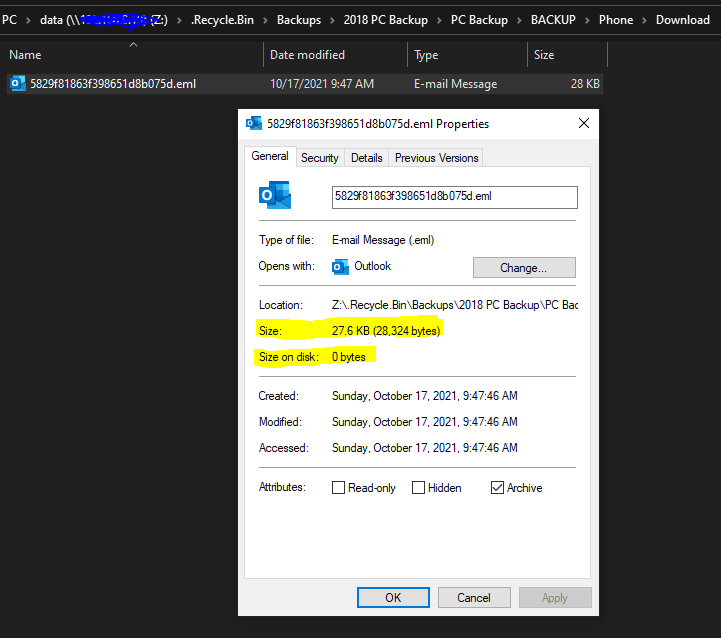Click the Location path Z:\.Recycle.Bin\Backups
The height and width of the screenshot is (638, 721).
coord(455,305)
